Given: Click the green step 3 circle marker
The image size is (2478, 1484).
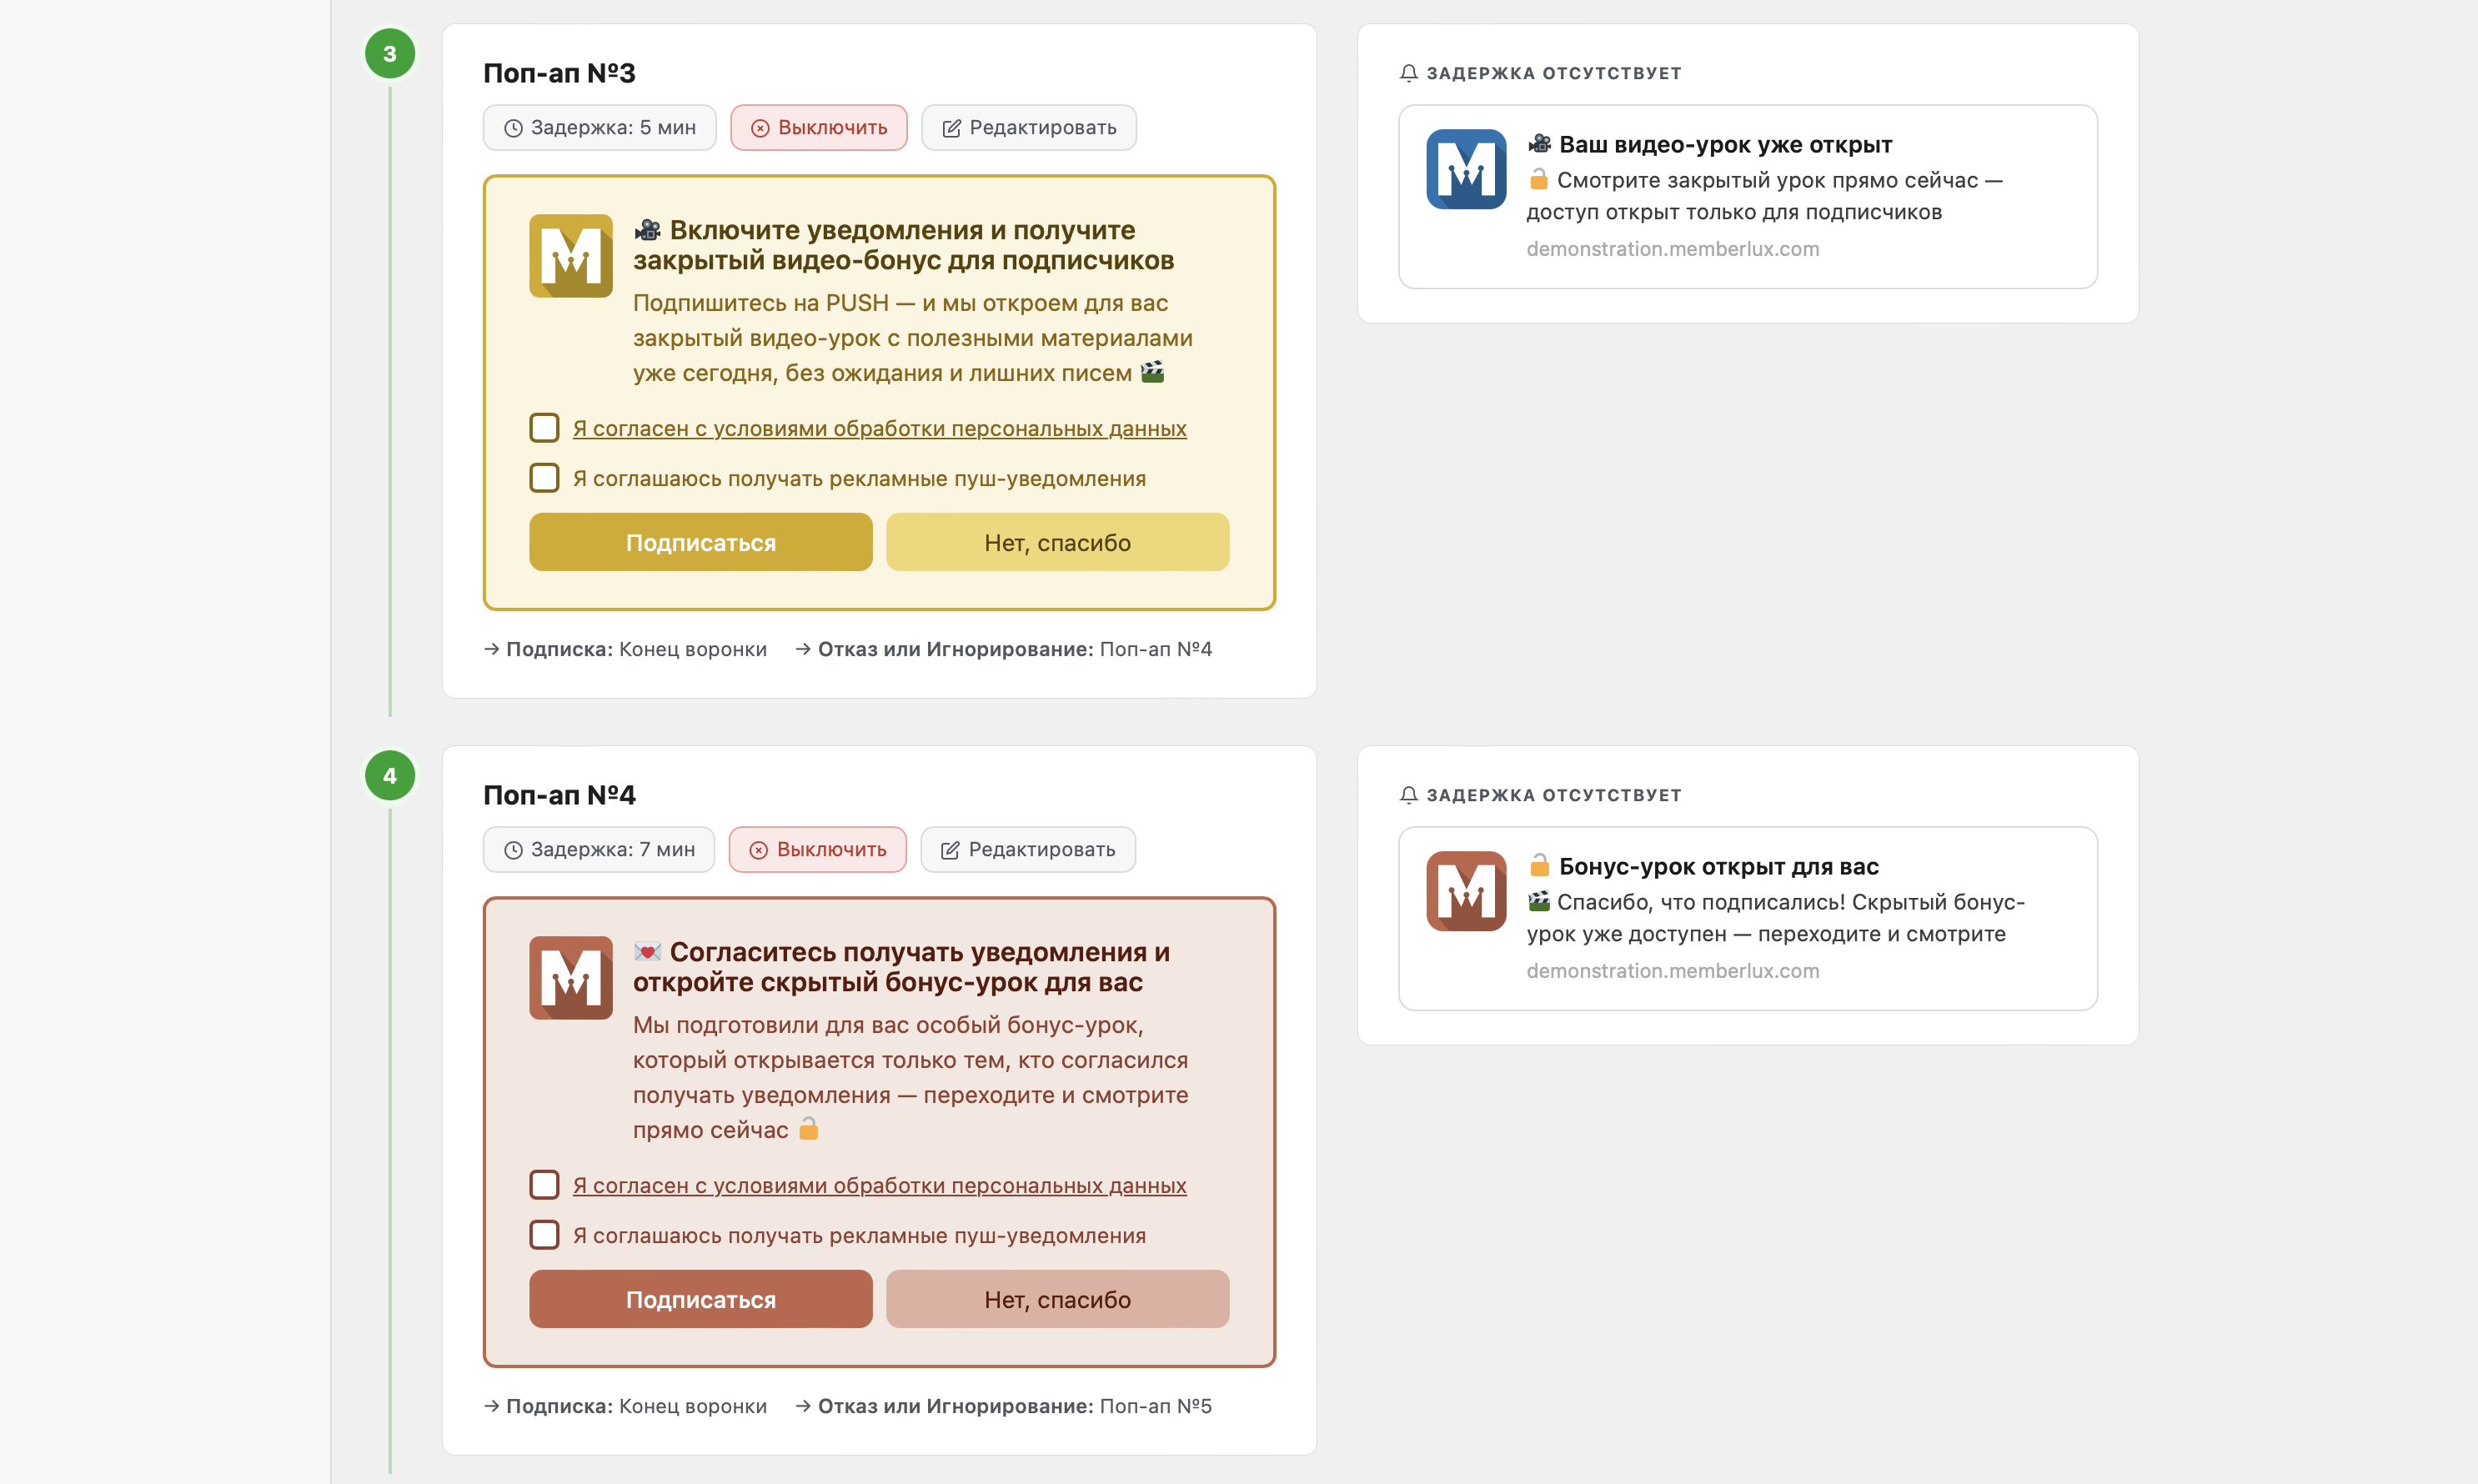Looking at the screenshot, I should (x=390, y=54).
